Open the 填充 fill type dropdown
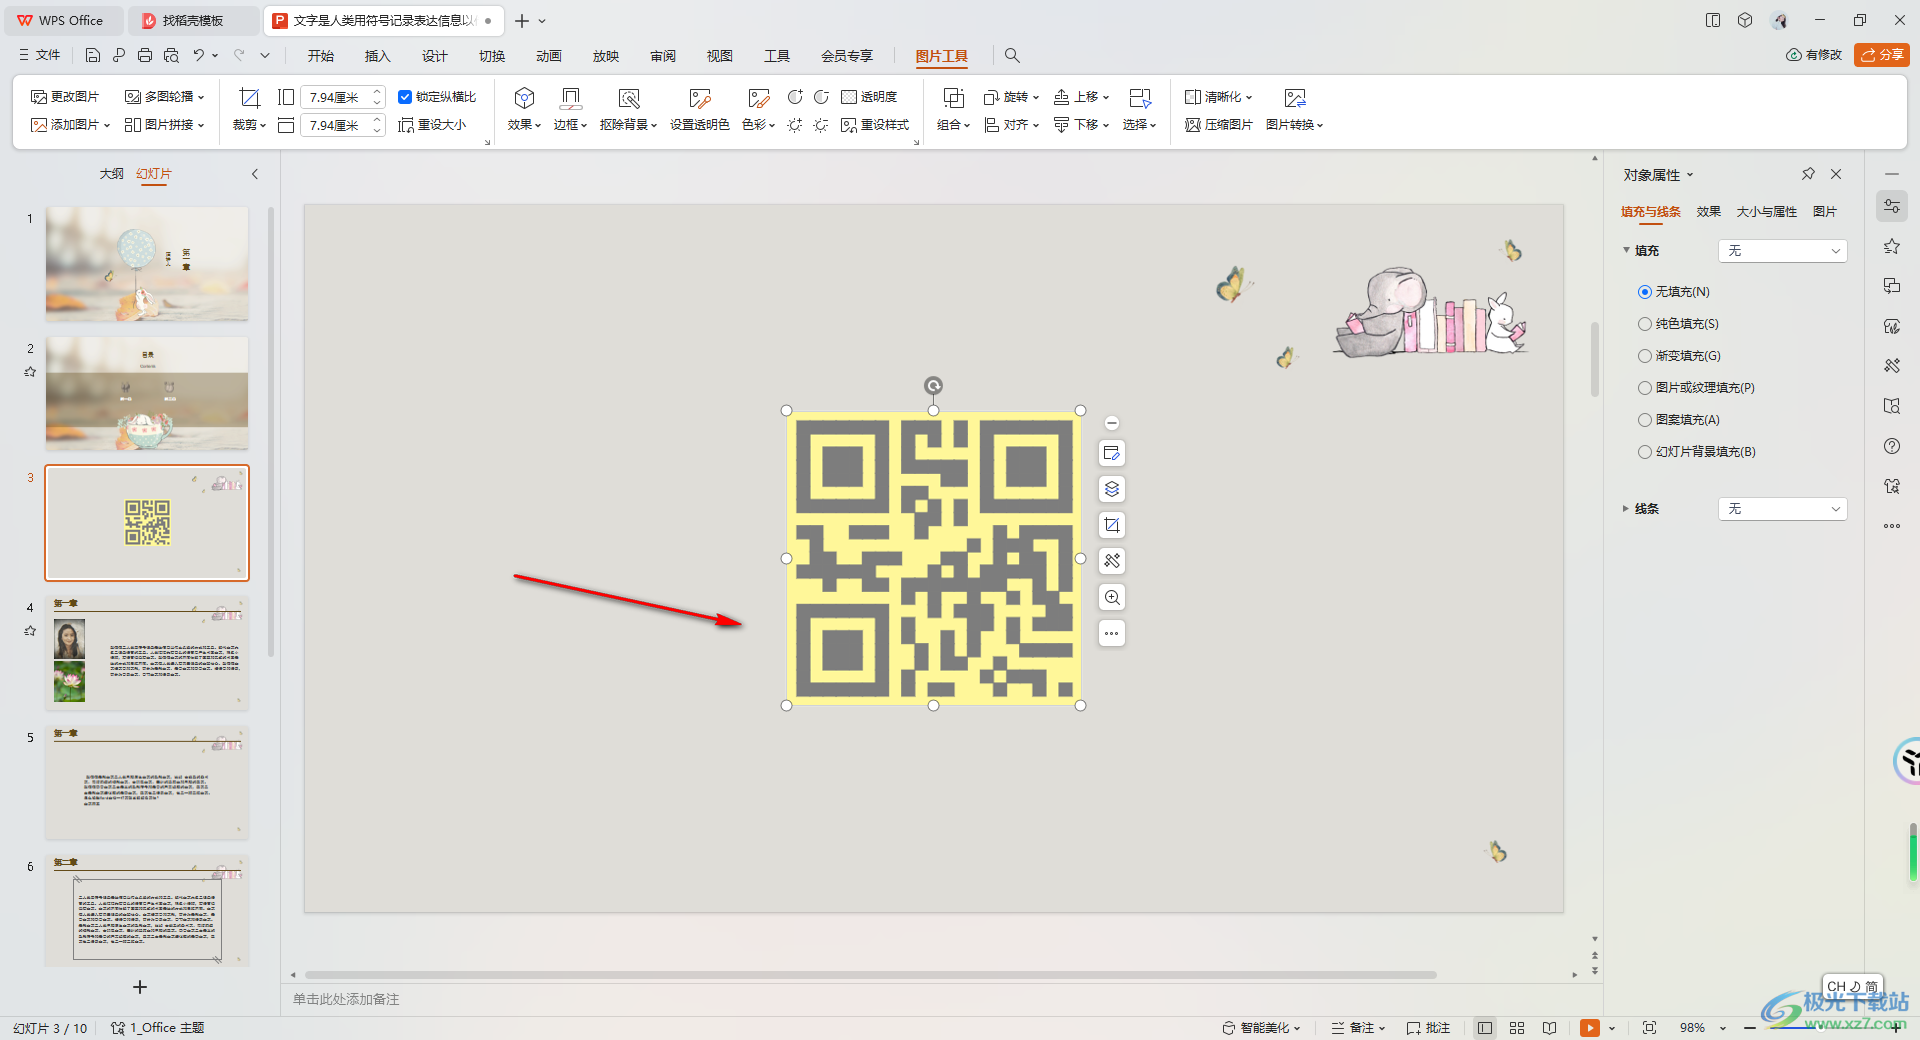 [1782, 251]
